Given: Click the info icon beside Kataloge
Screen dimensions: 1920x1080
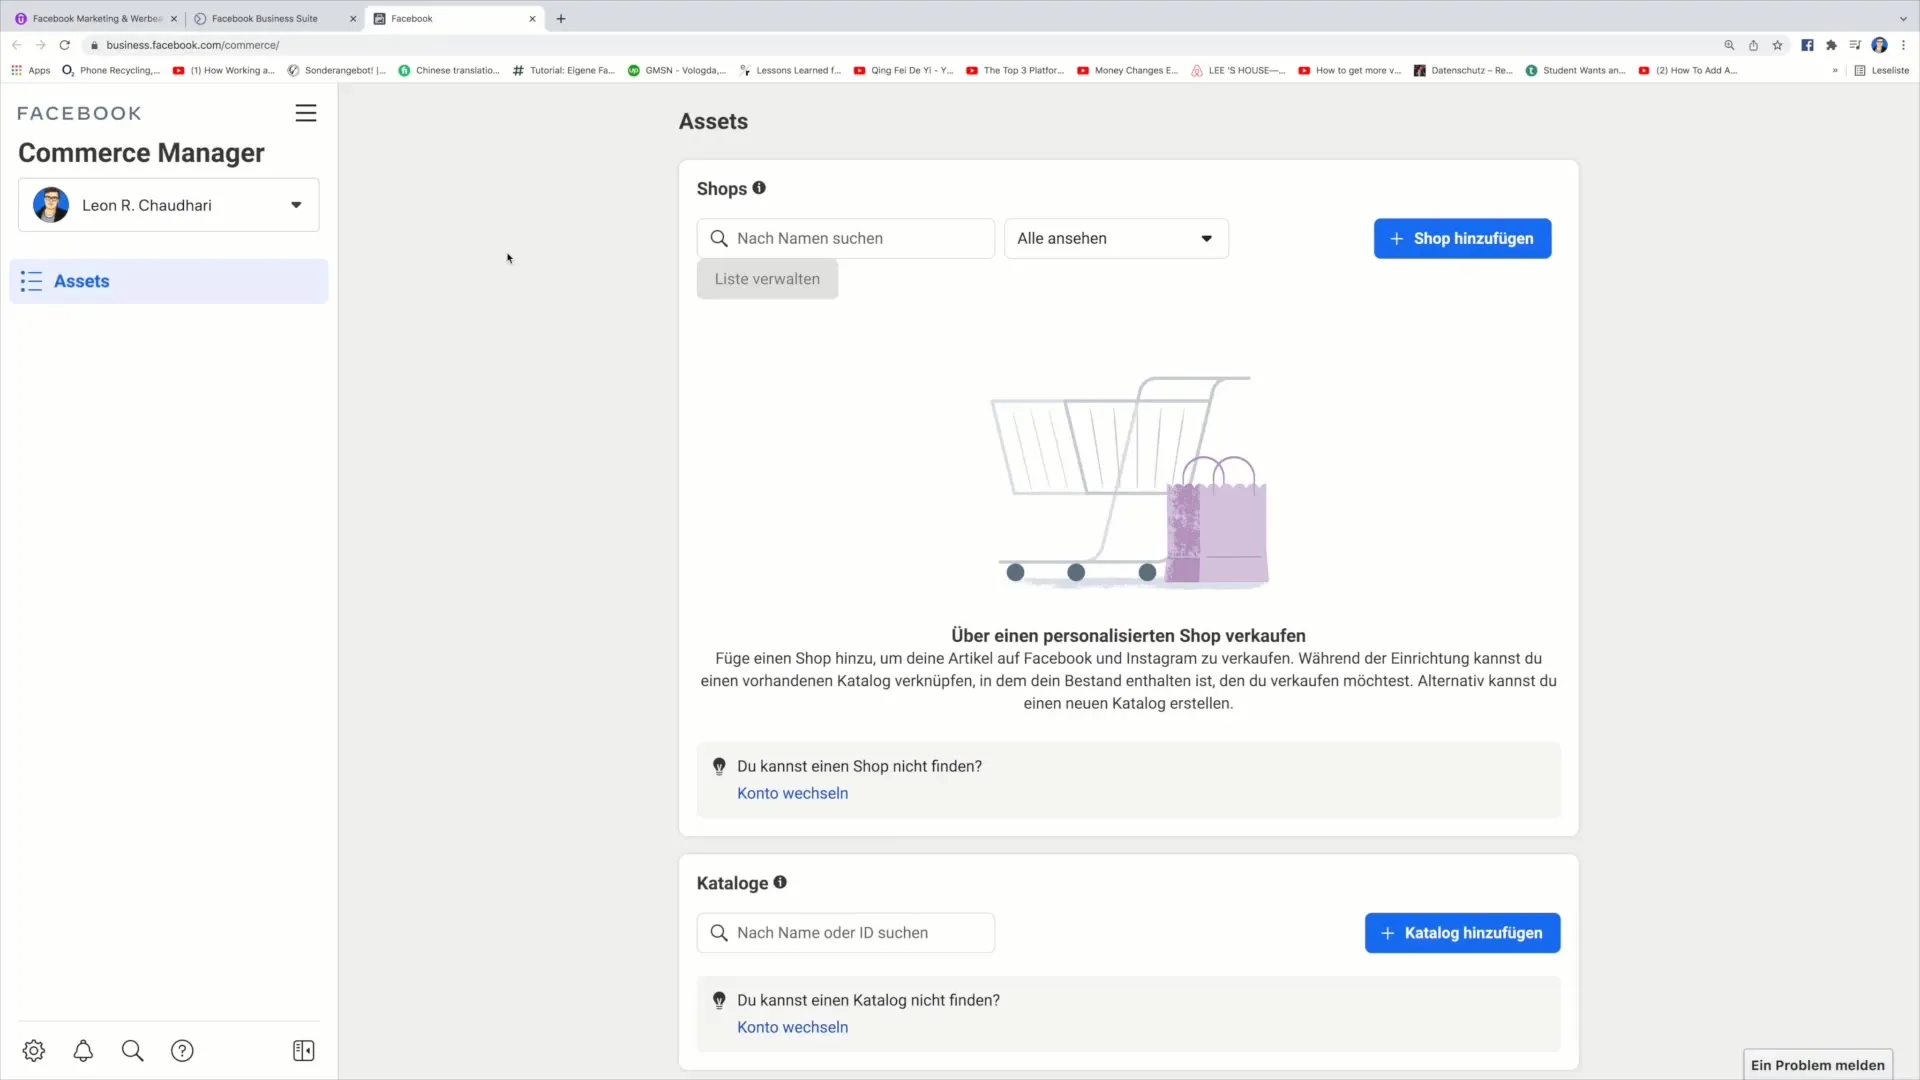Looking at the screenshot, I should (780, 882).
